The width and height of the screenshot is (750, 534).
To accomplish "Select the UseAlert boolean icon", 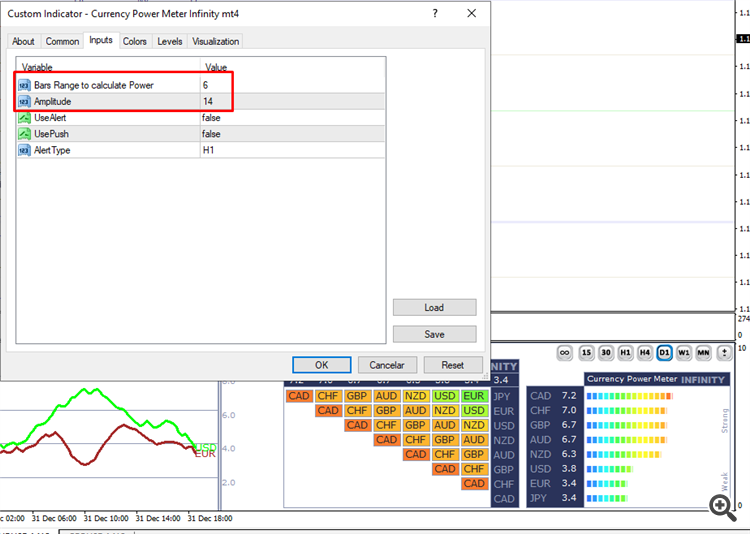I will point(24,118).
